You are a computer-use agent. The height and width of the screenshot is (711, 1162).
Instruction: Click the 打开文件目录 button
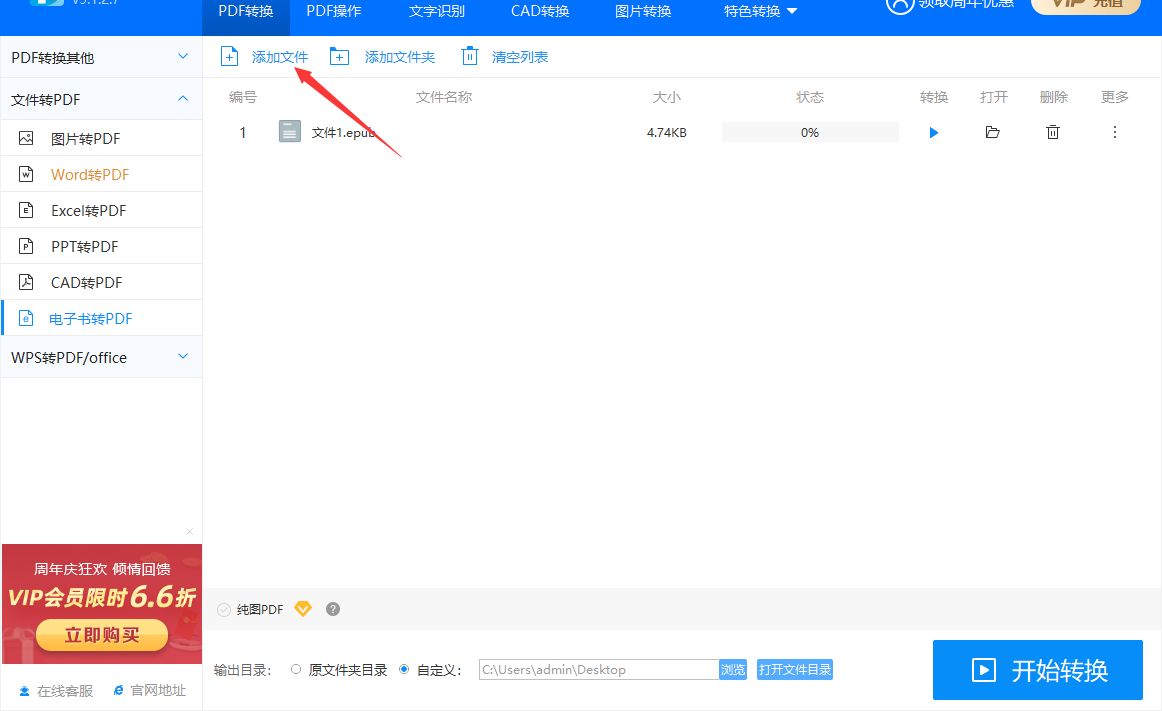[x=795, y=669]
